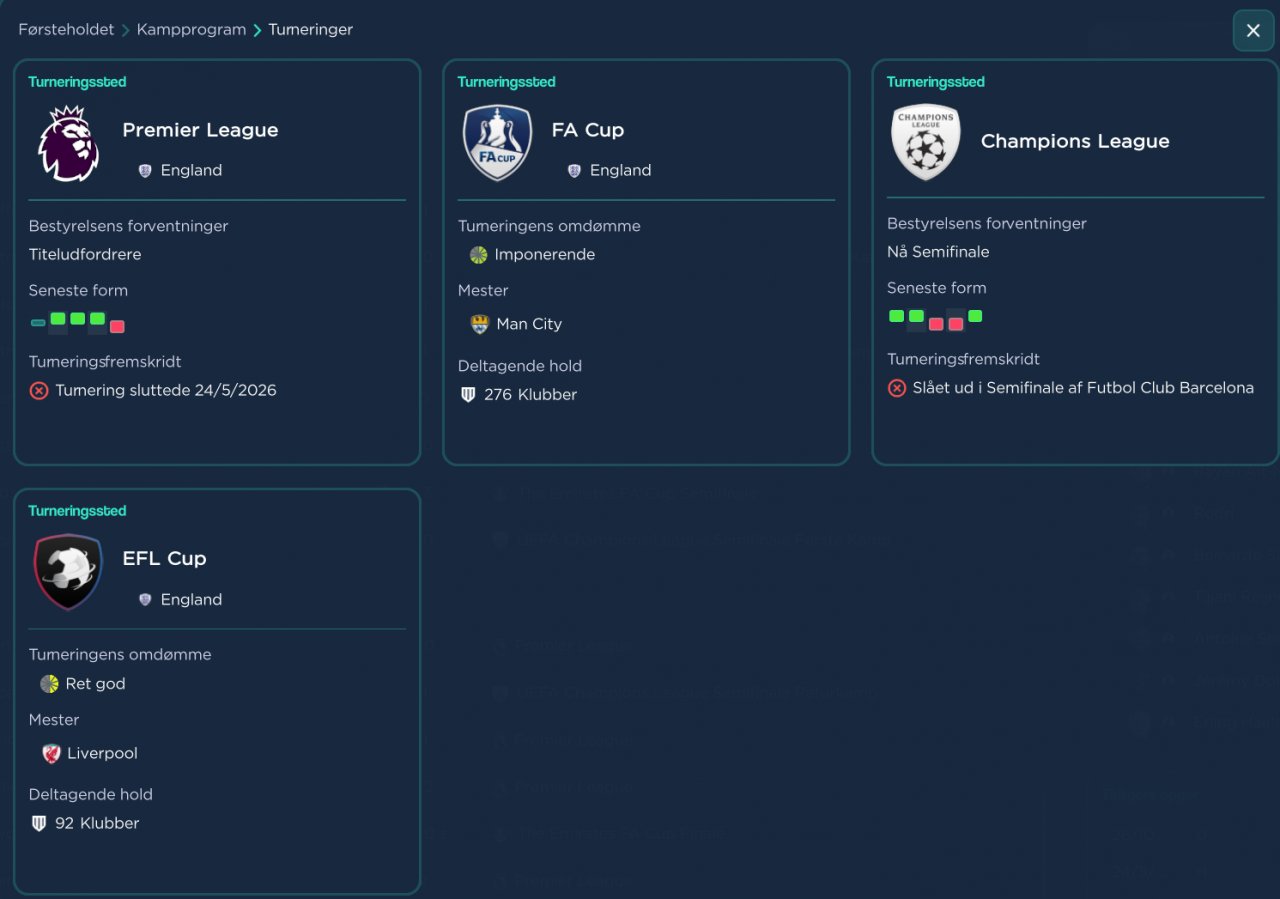Click the reputation icon beside Ret god
The height and width of the screenshot is (899, 1280).
pos(49,684)
